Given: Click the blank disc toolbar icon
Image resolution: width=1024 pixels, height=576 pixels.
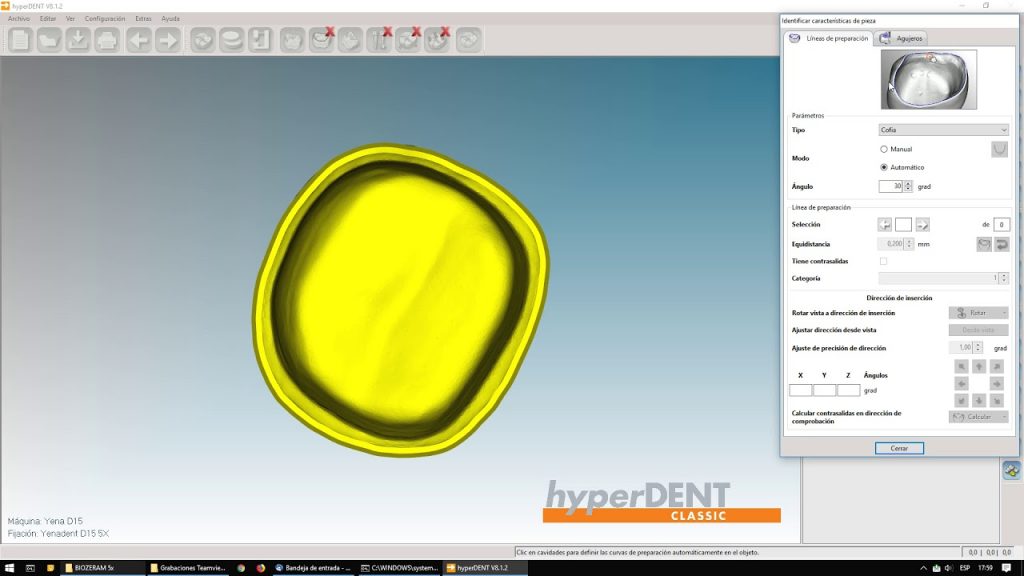Looking at the screenshot, I should 232,40.
